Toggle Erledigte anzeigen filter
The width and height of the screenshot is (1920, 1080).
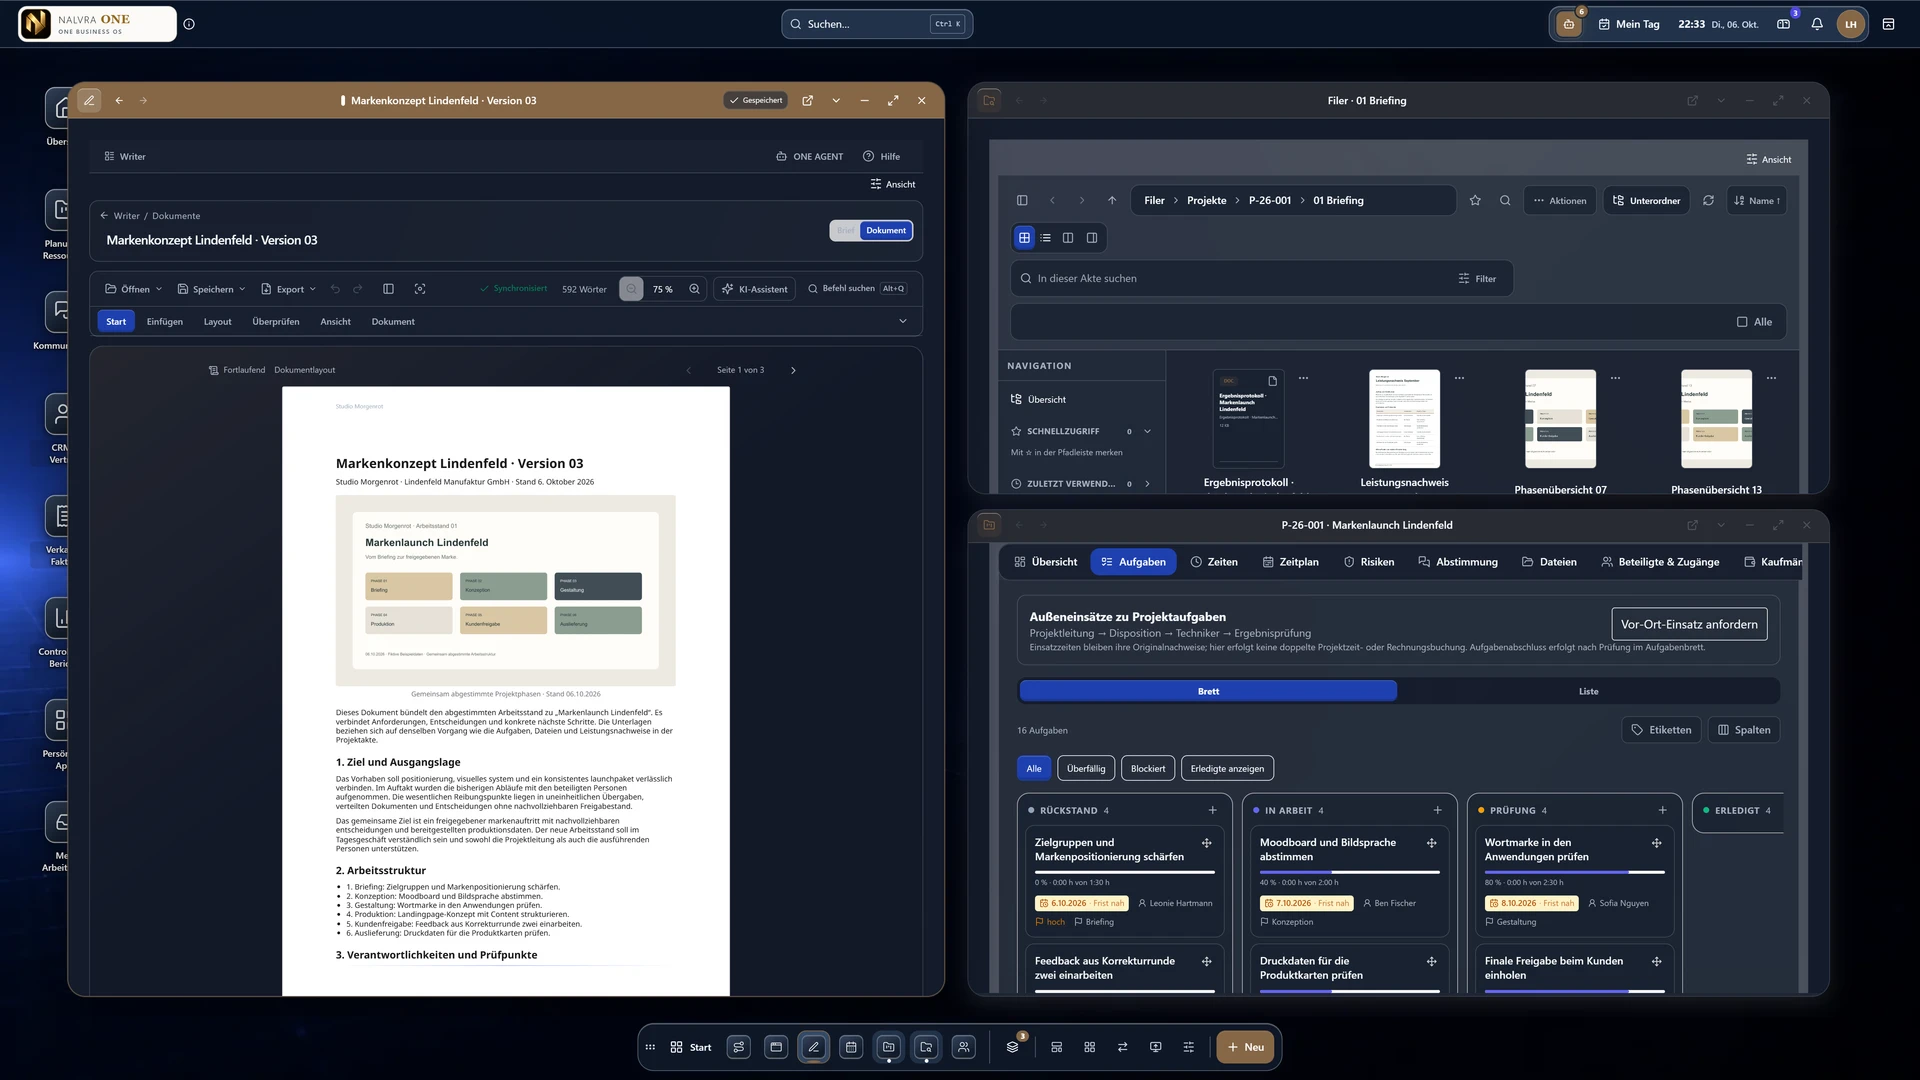[1227, 769]
